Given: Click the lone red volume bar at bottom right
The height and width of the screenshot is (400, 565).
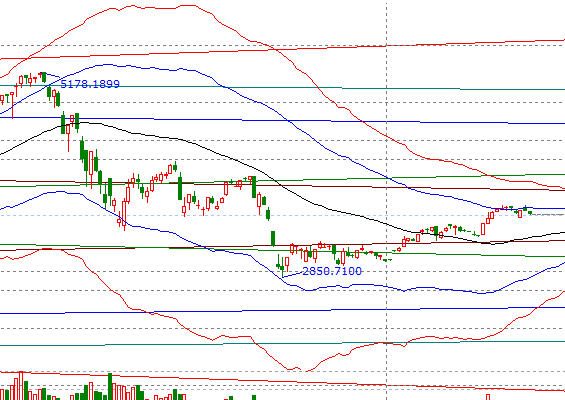Looking at the screenshot, I should [x=488, y=397].
